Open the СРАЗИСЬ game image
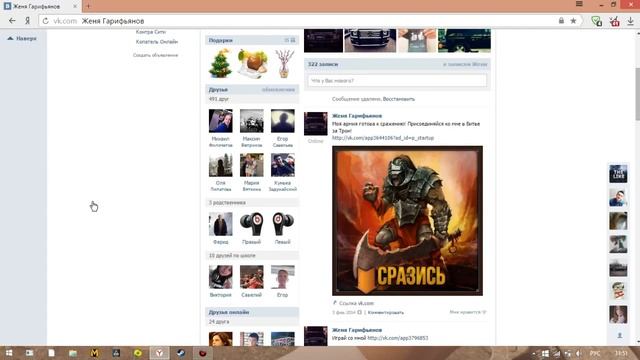Screen dimensions: 640x360 point(407,220)
